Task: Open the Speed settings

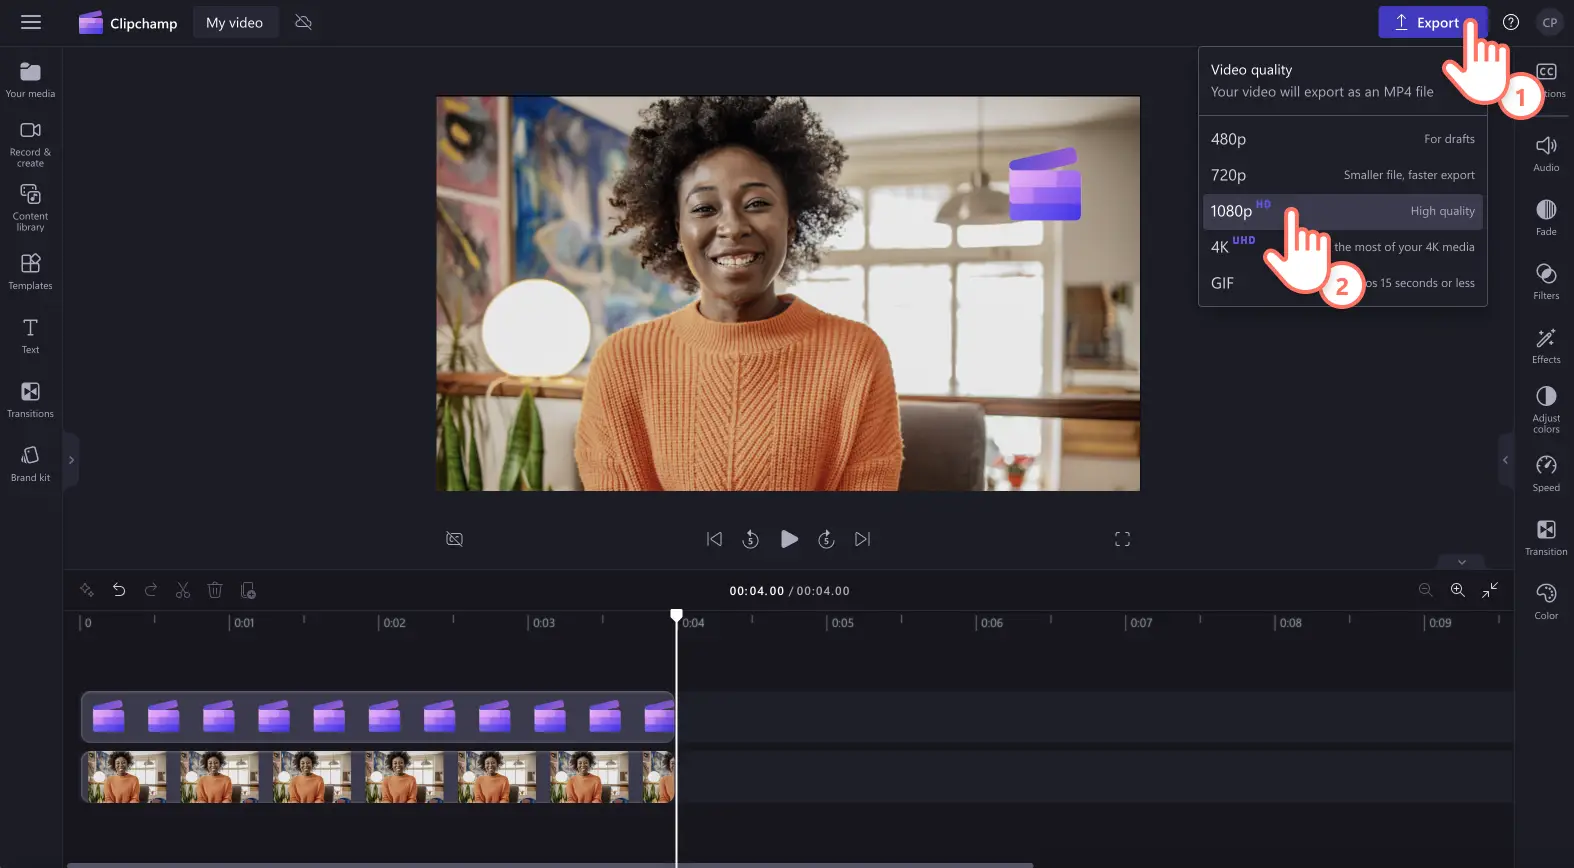Action: click(1546, 473)
